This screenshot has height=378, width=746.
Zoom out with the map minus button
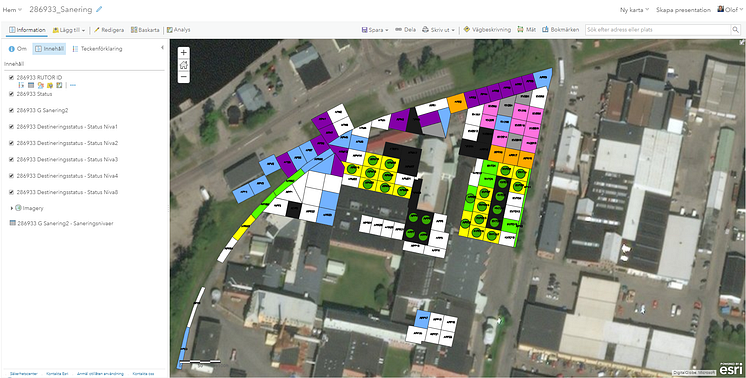184,77
